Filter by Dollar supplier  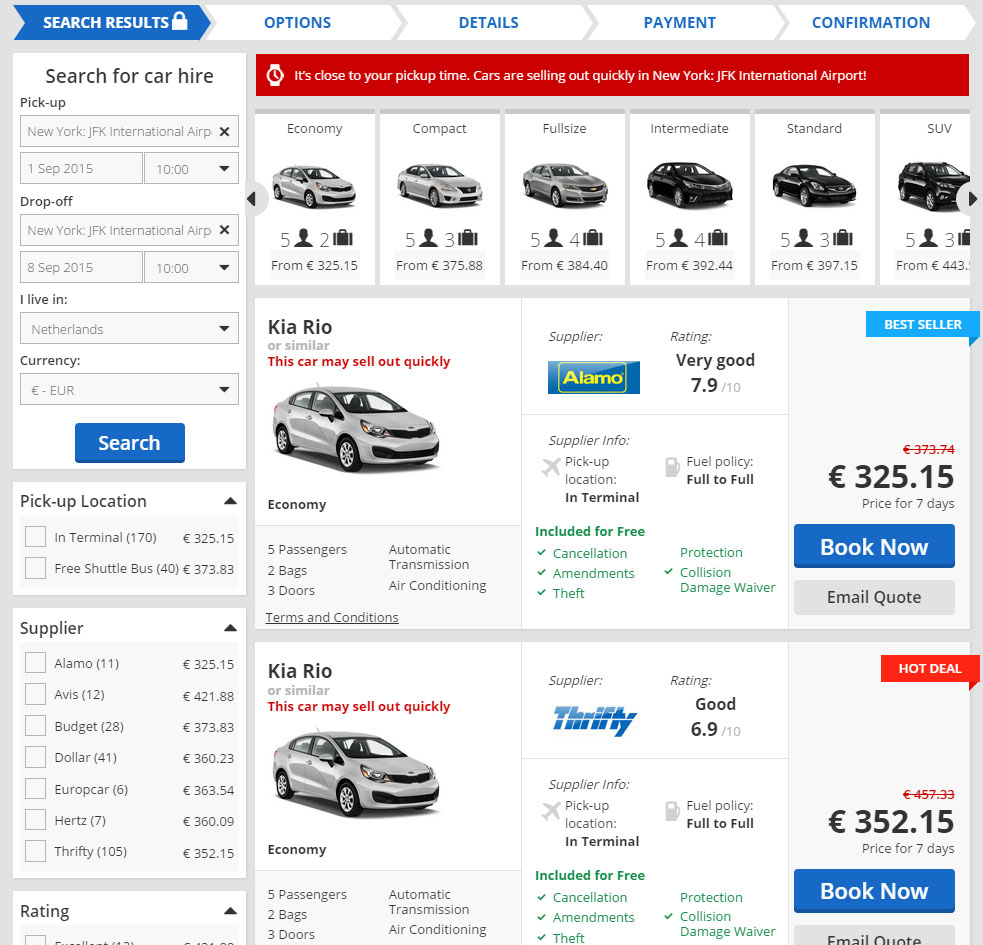coord(35,757)
